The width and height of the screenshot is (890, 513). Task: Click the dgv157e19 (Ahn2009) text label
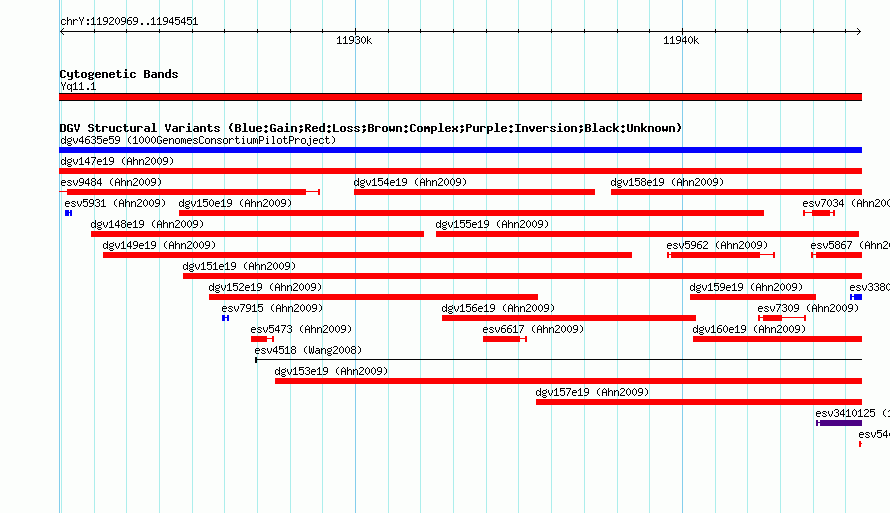pos(592,392)
